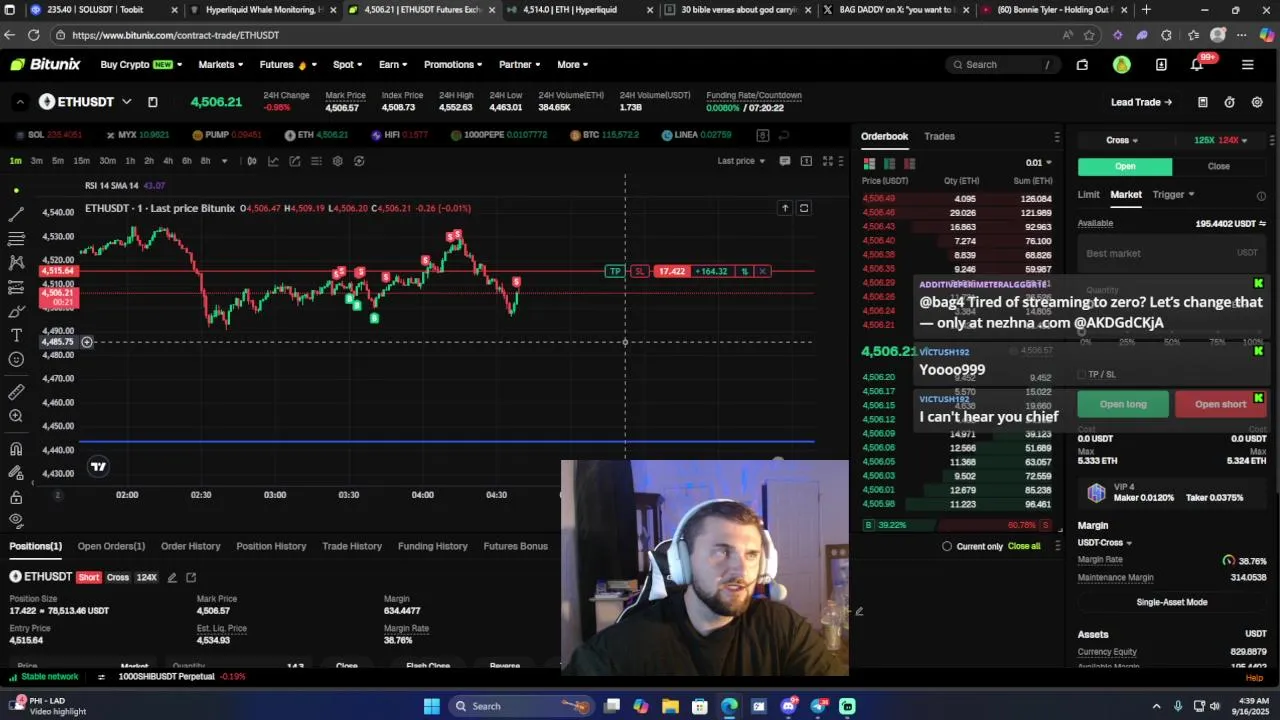Select the pattern drawing tool
The width and height of the screenshot is (1280, 720).
(16, 263)
